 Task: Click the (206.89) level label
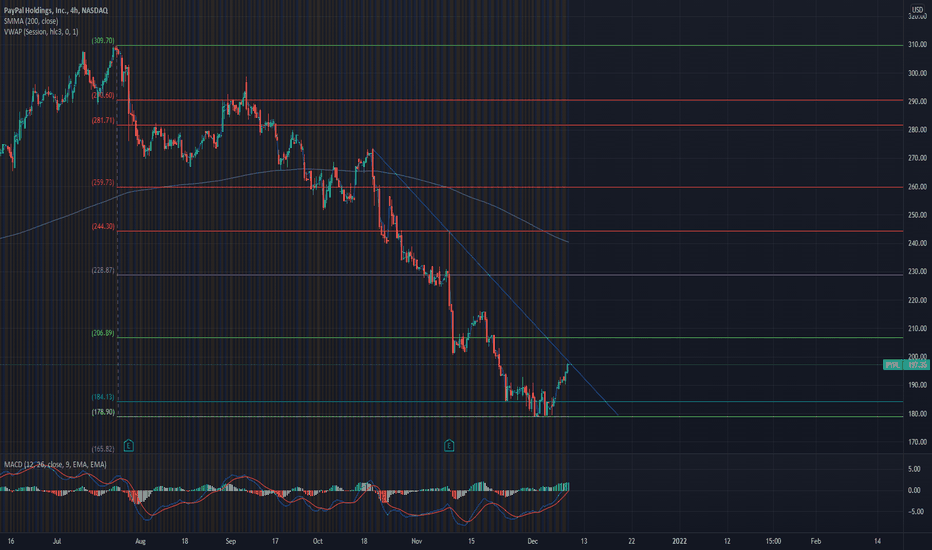(x=103, y=333)
